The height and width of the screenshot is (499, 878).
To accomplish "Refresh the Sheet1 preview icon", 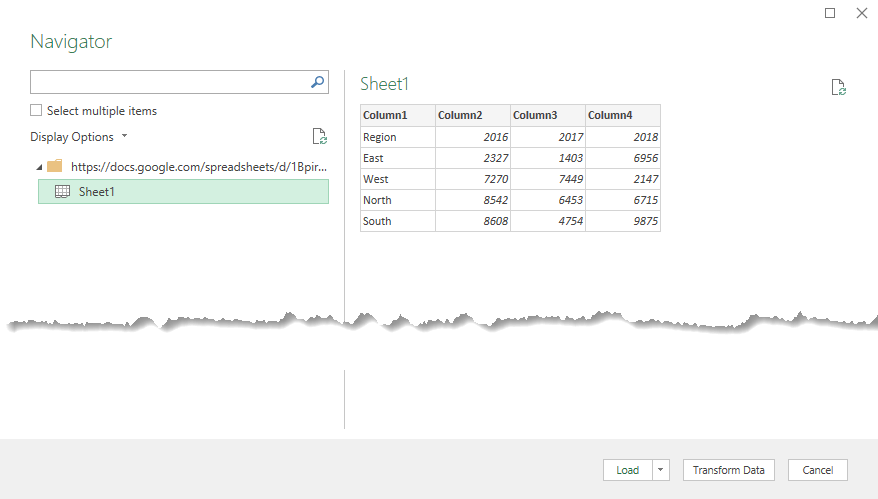I will coord(838,87).
